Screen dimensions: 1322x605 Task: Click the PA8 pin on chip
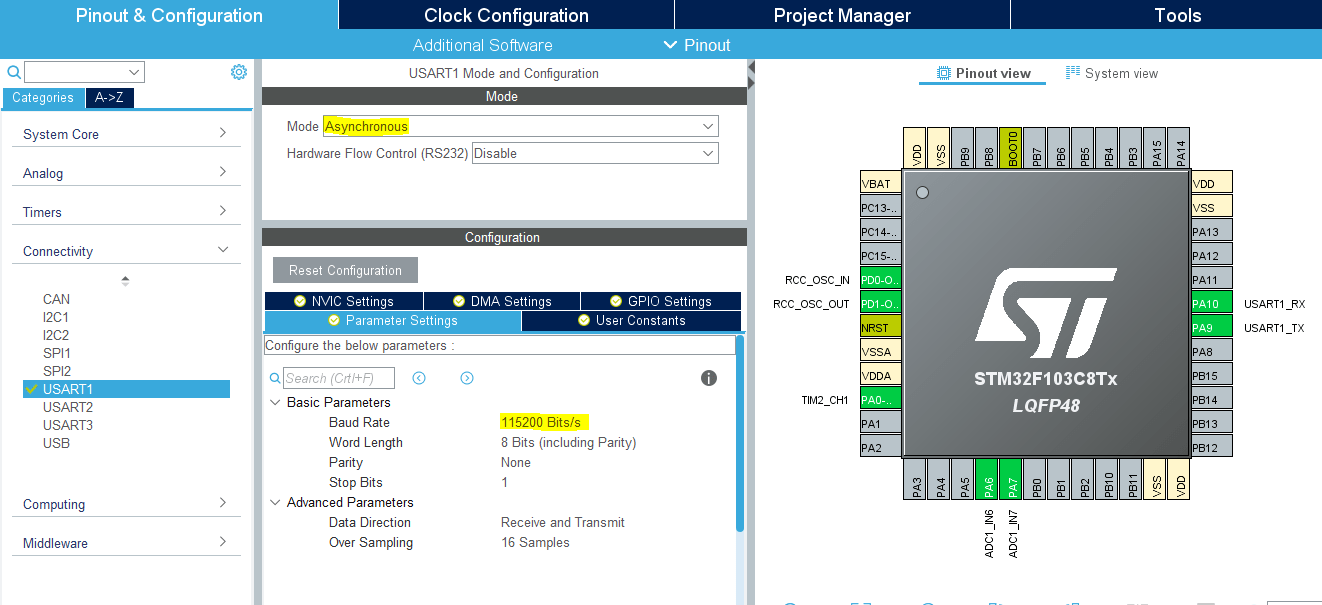(x=1211, y=352)
